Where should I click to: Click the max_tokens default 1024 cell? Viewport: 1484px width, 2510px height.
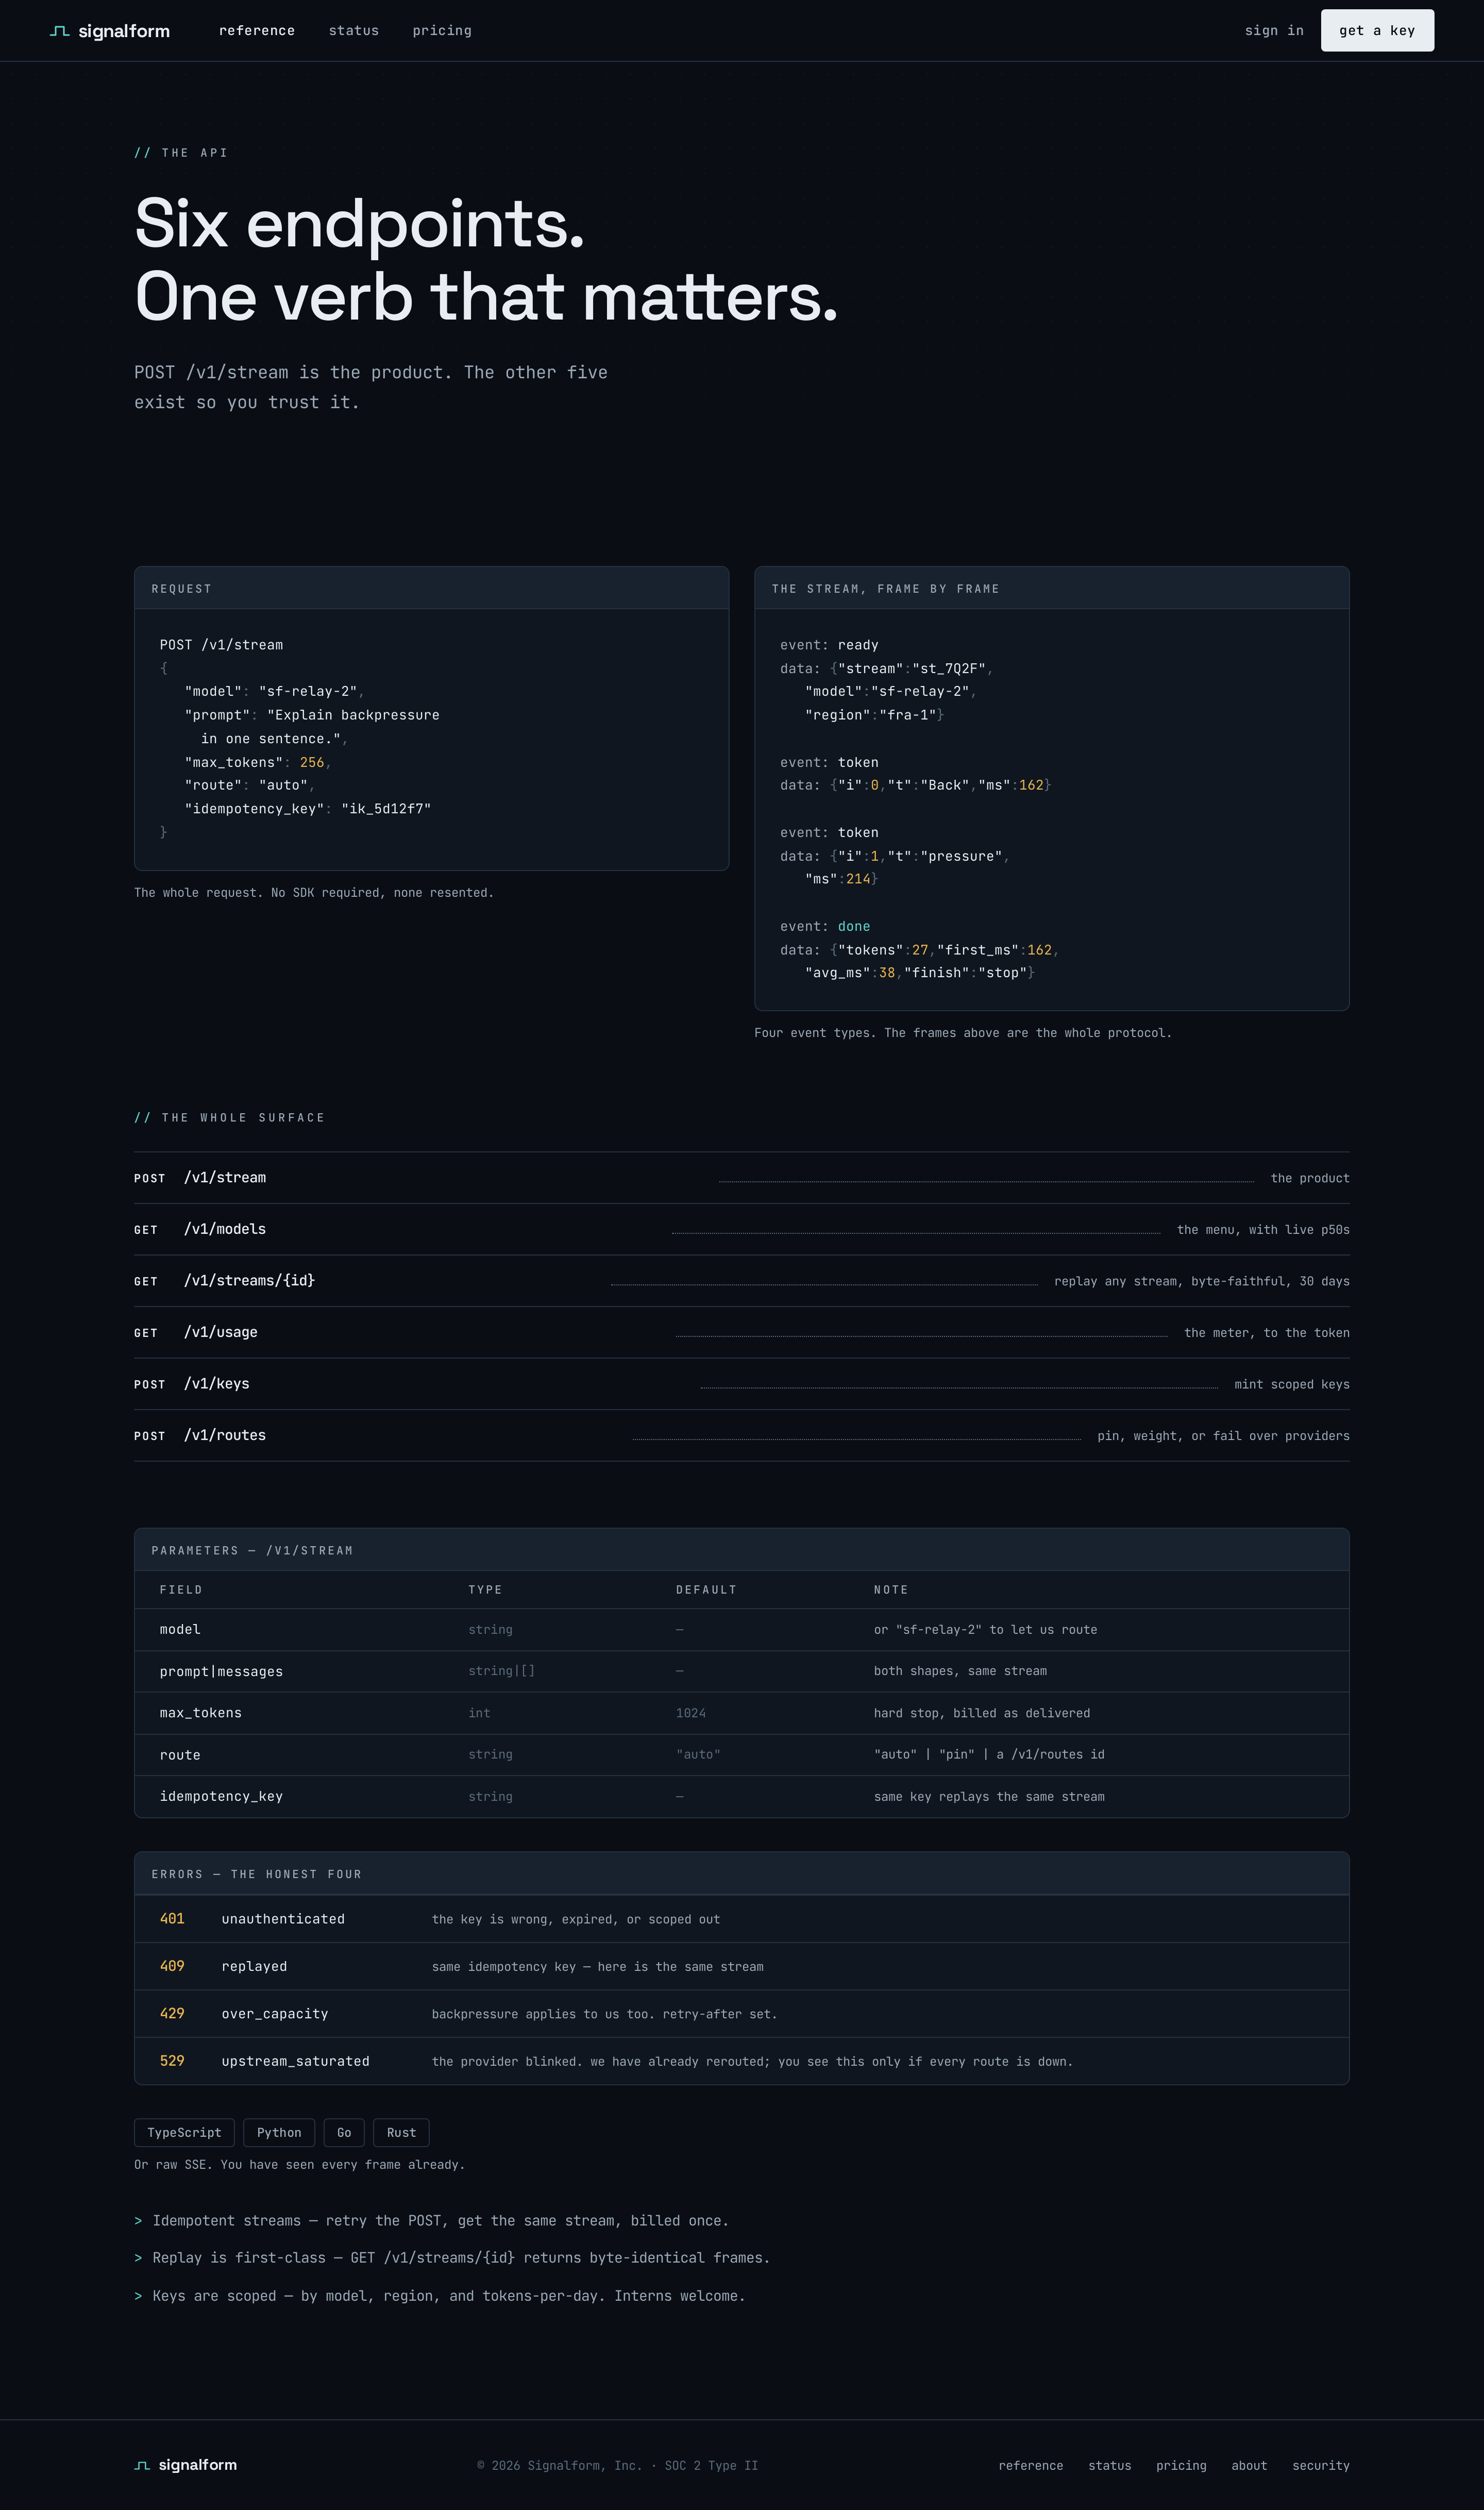pos(691,1713)
